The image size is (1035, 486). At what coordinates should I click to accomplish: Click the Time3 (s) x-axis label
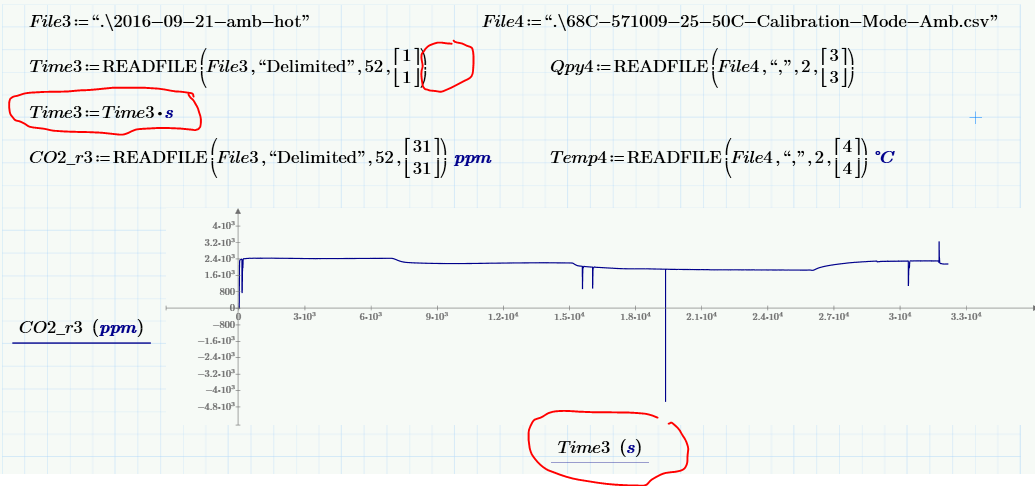tap(599, 448)
